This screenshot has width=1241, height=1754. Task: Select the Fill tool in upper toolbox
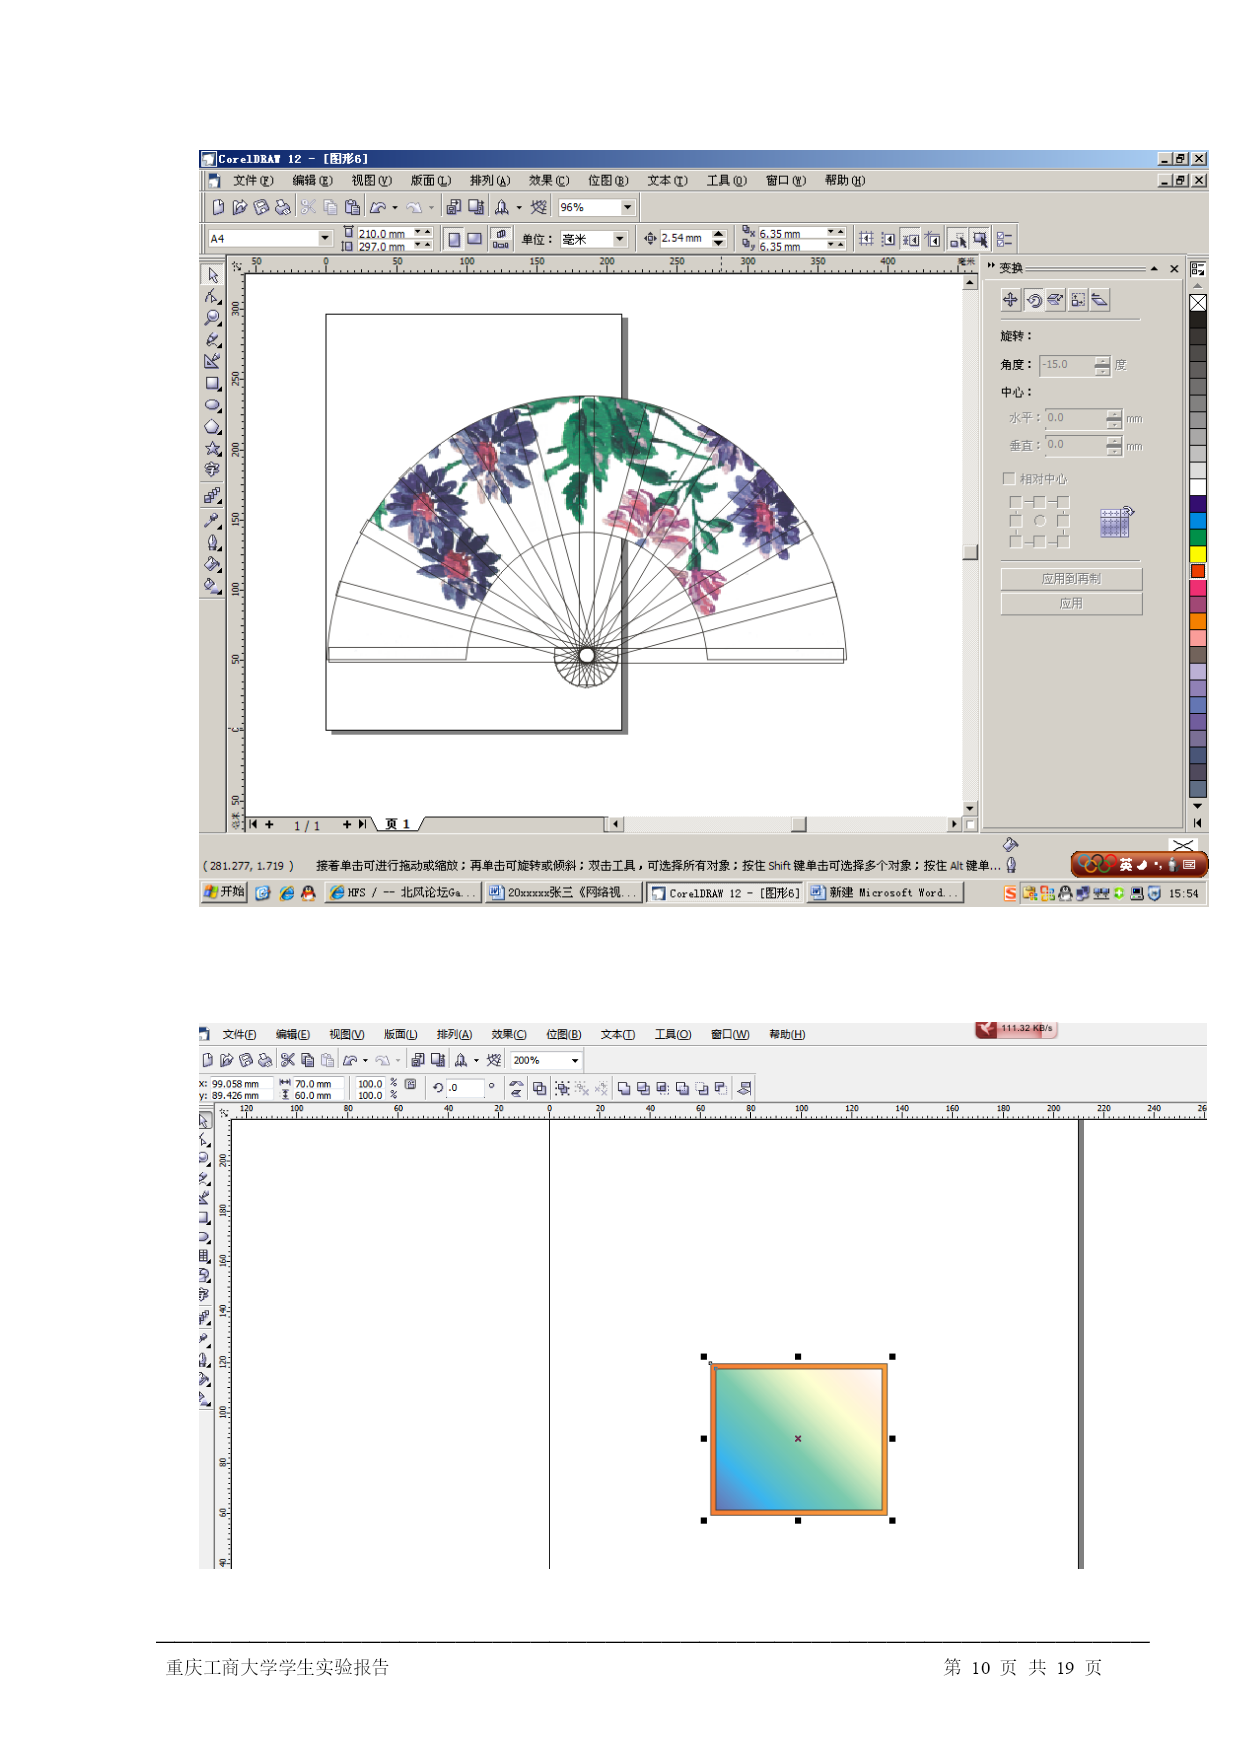coord(212,564)
